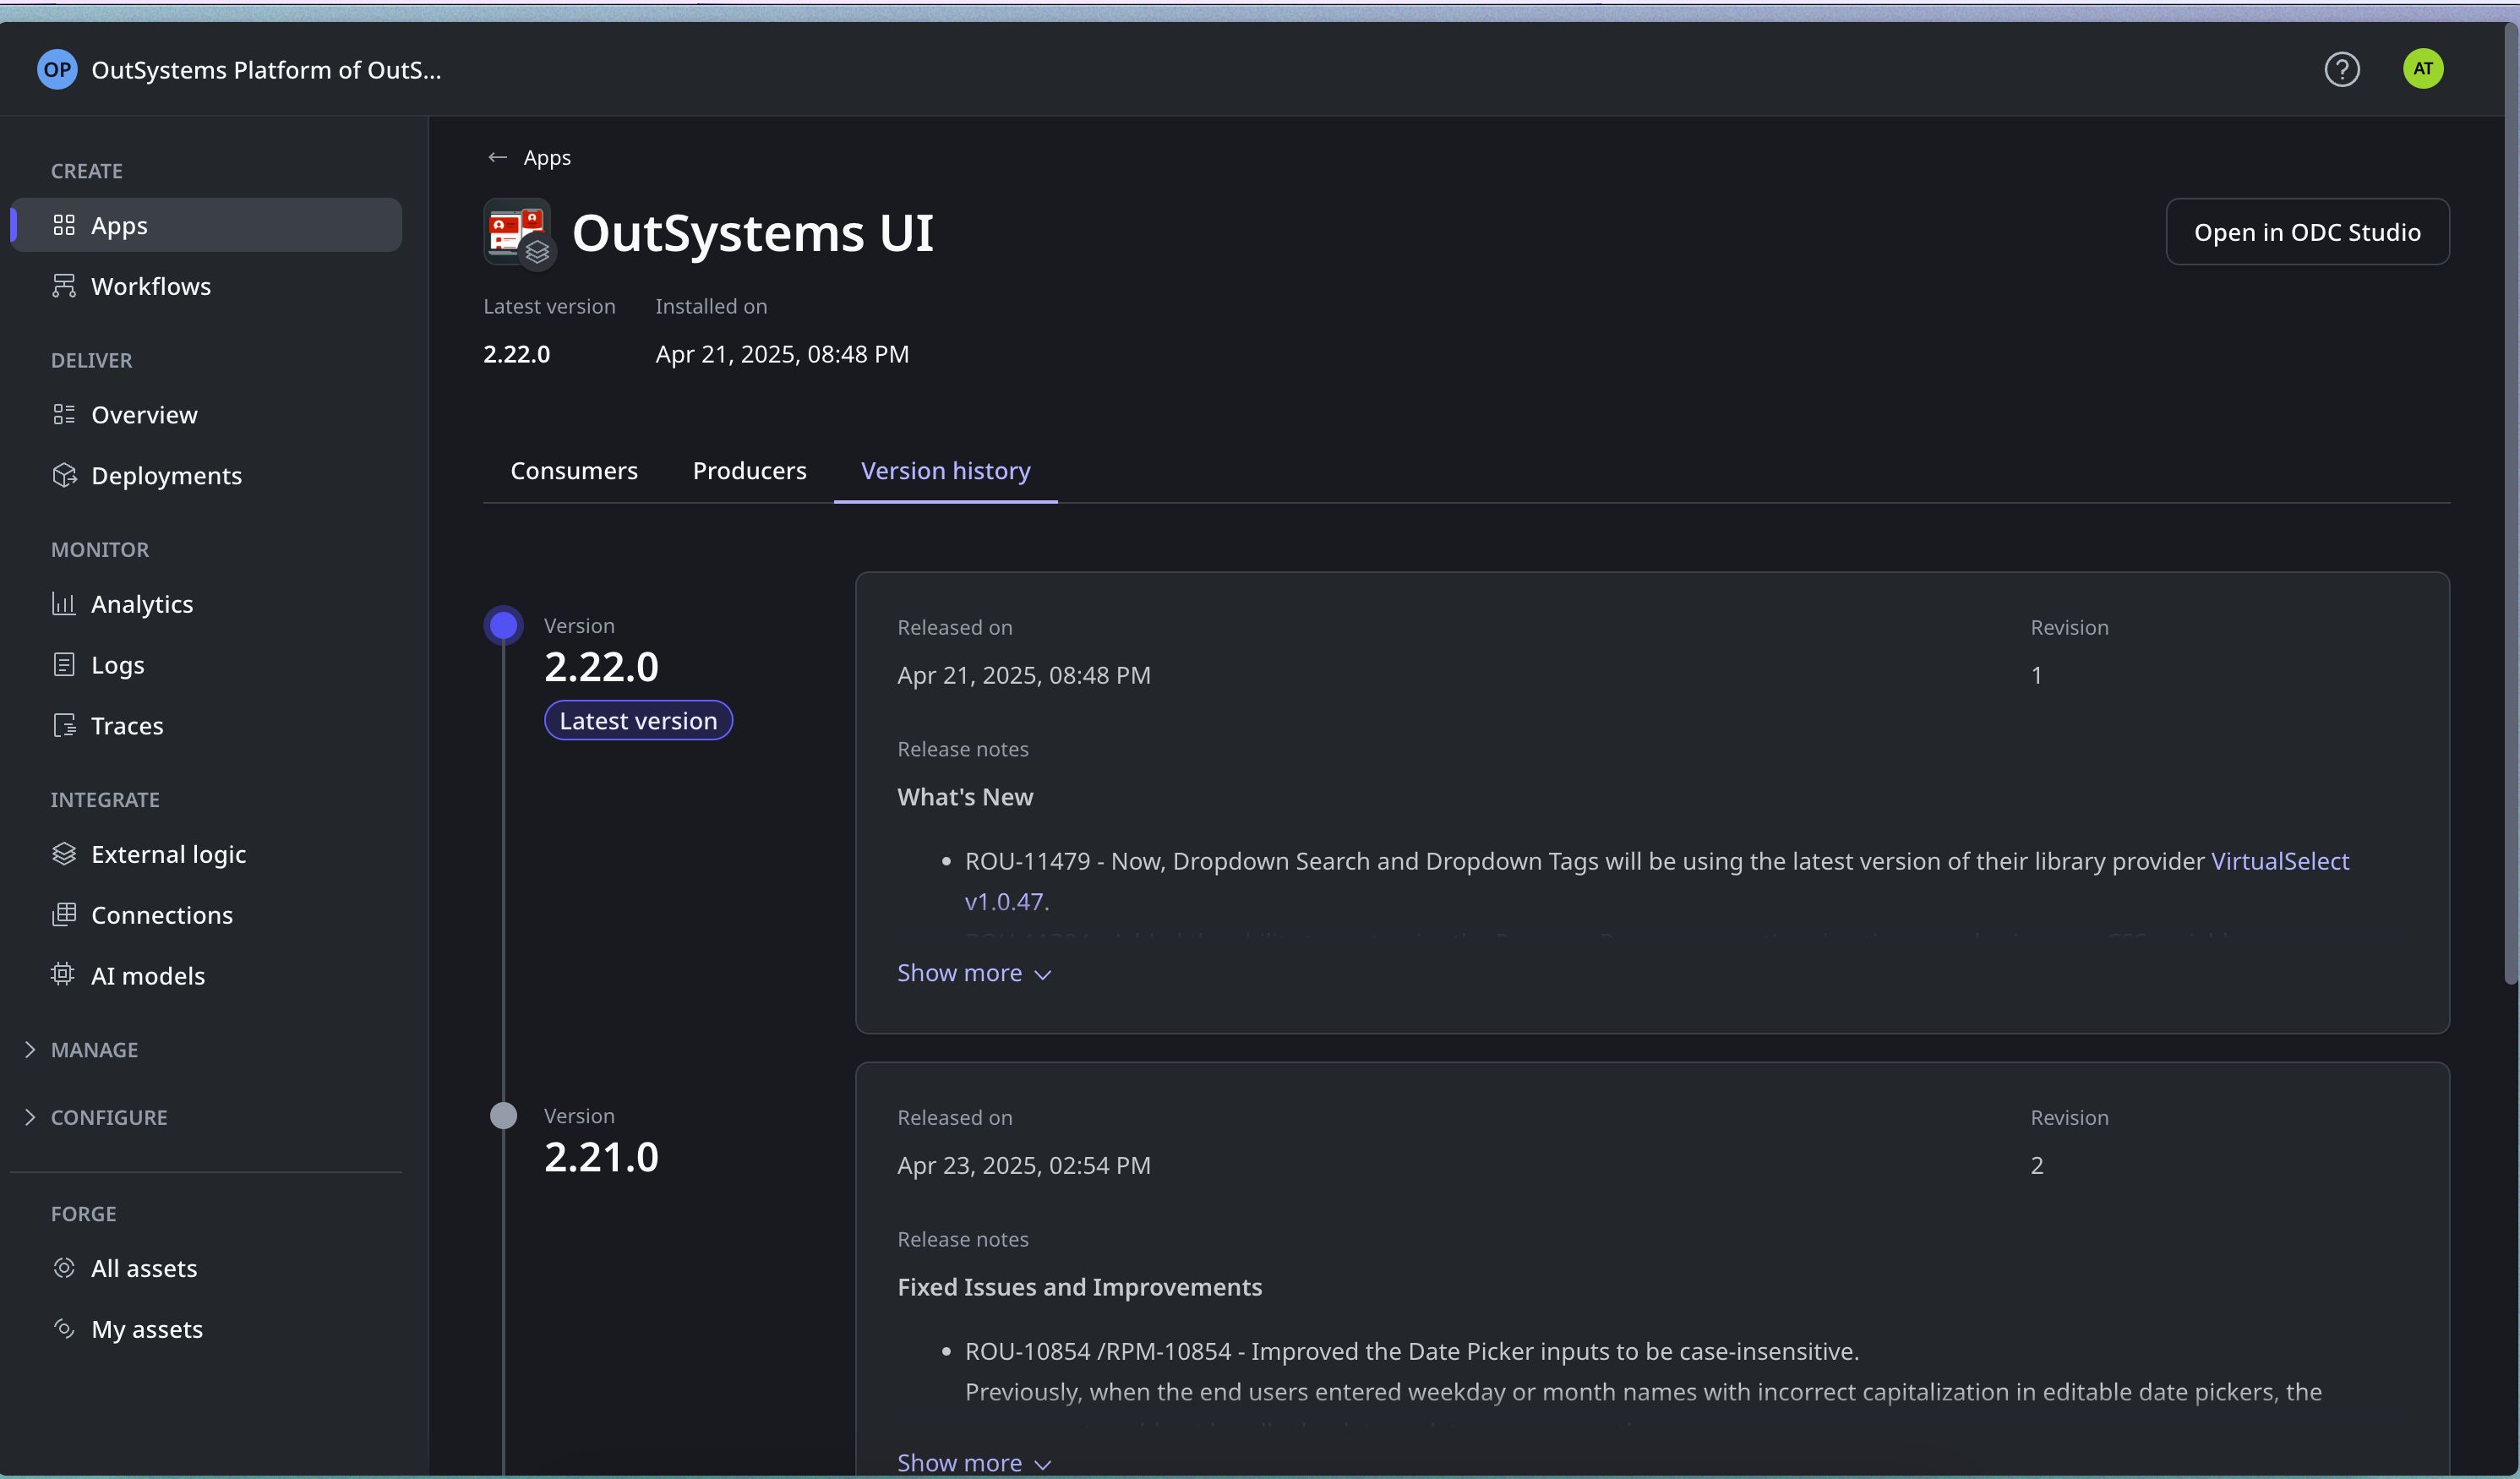2520x1479 pixels.
Task: Click the OutSystems UI app logo icon
Action: pos(518,233)
